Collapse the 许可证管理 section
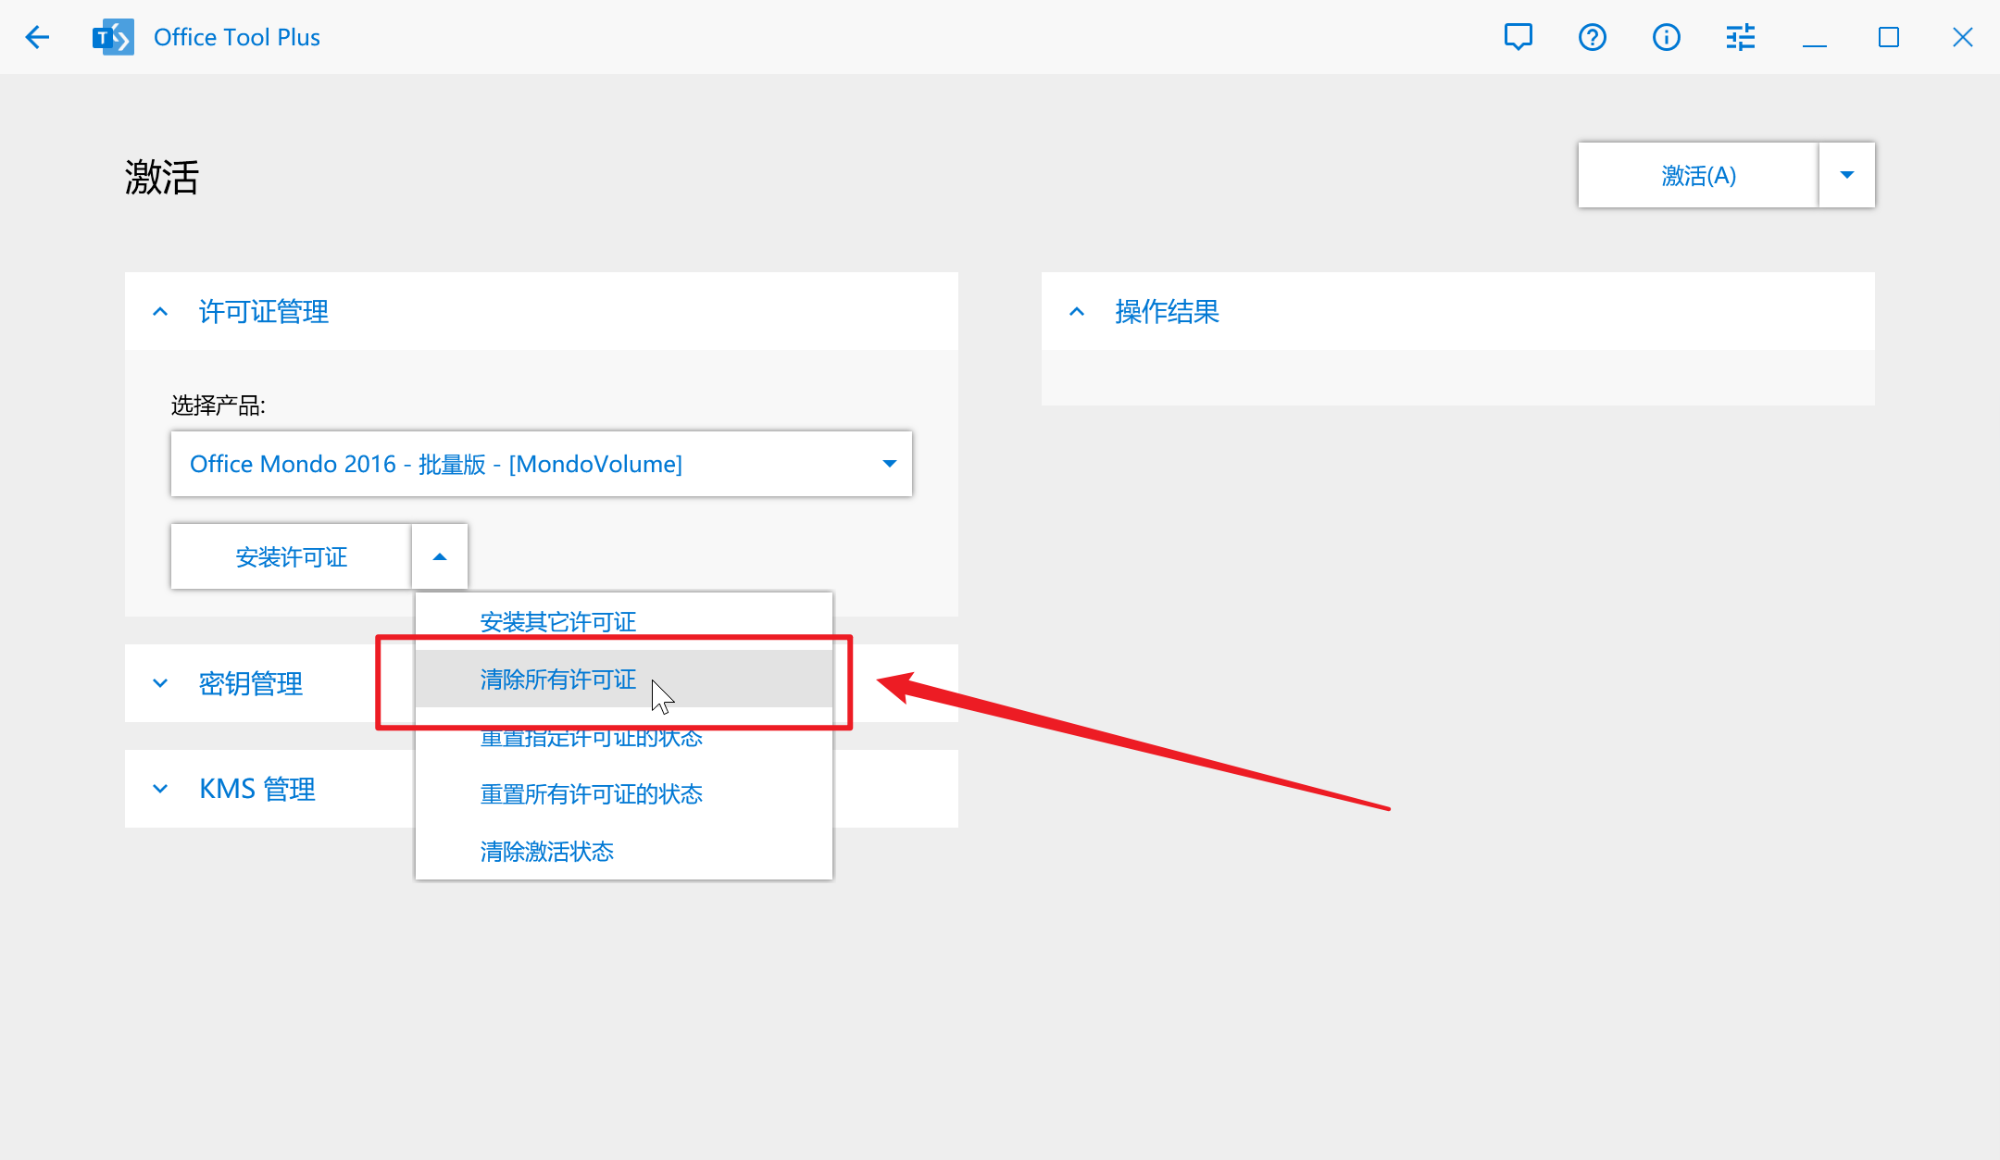Viewport: 2000px width, 1160px height. pyautogui.click(x=160, y=312)
